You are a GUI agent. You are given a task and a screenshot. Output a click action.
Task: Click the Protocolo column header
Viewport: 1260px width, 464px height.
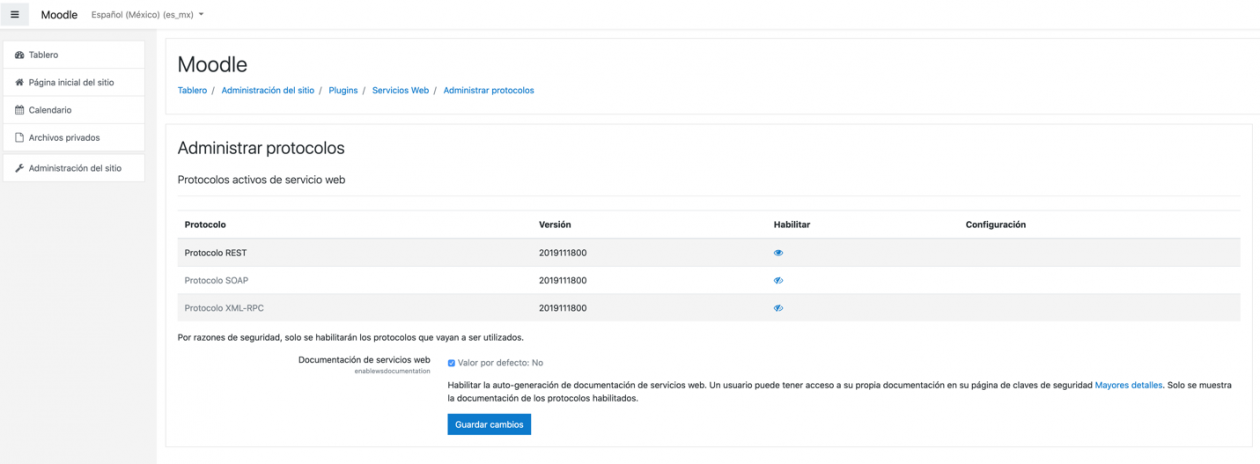(205, 225)
